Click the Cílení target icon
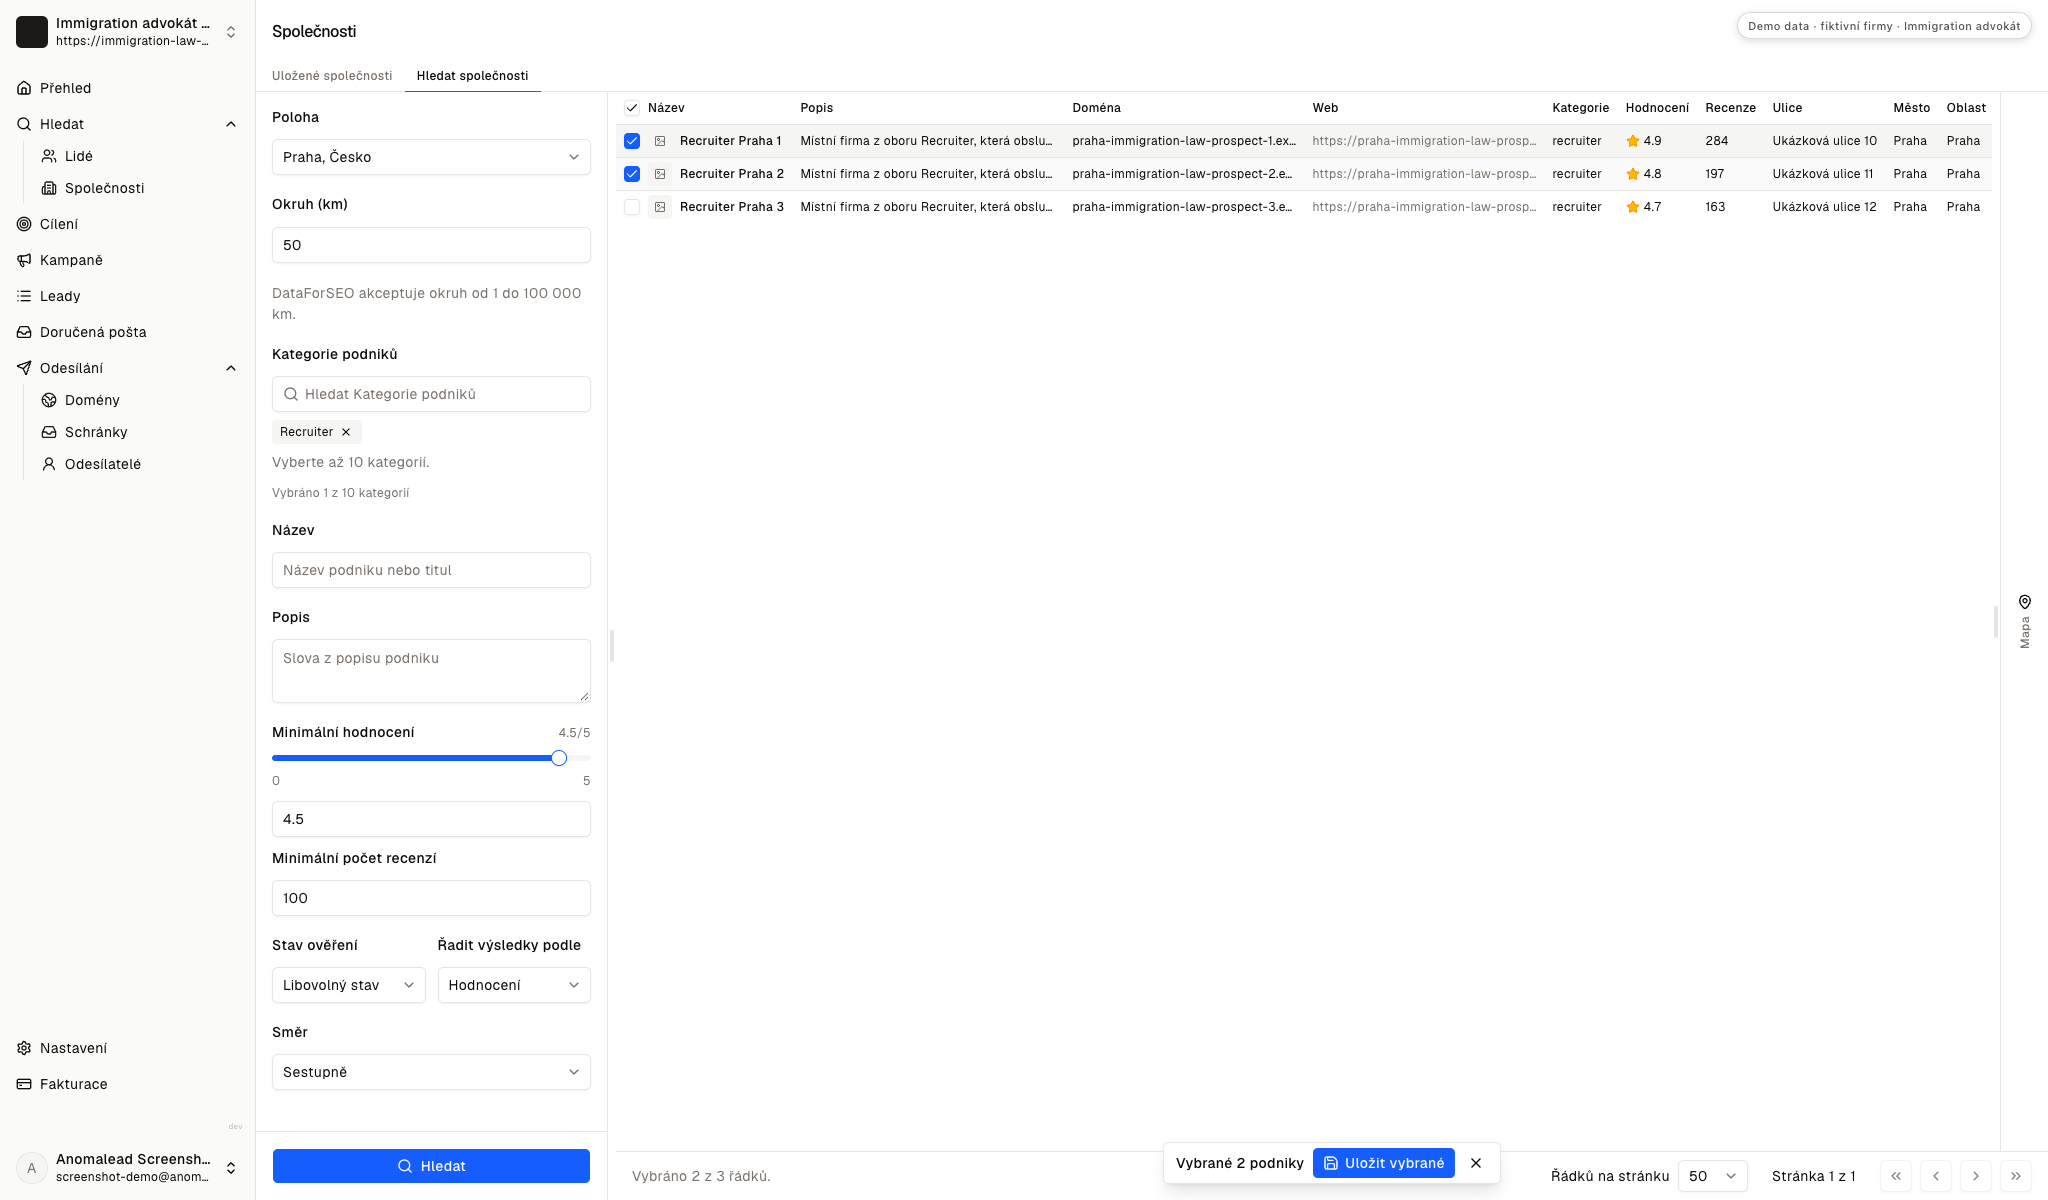The image size is (2048, 1200). click(24, 224)
